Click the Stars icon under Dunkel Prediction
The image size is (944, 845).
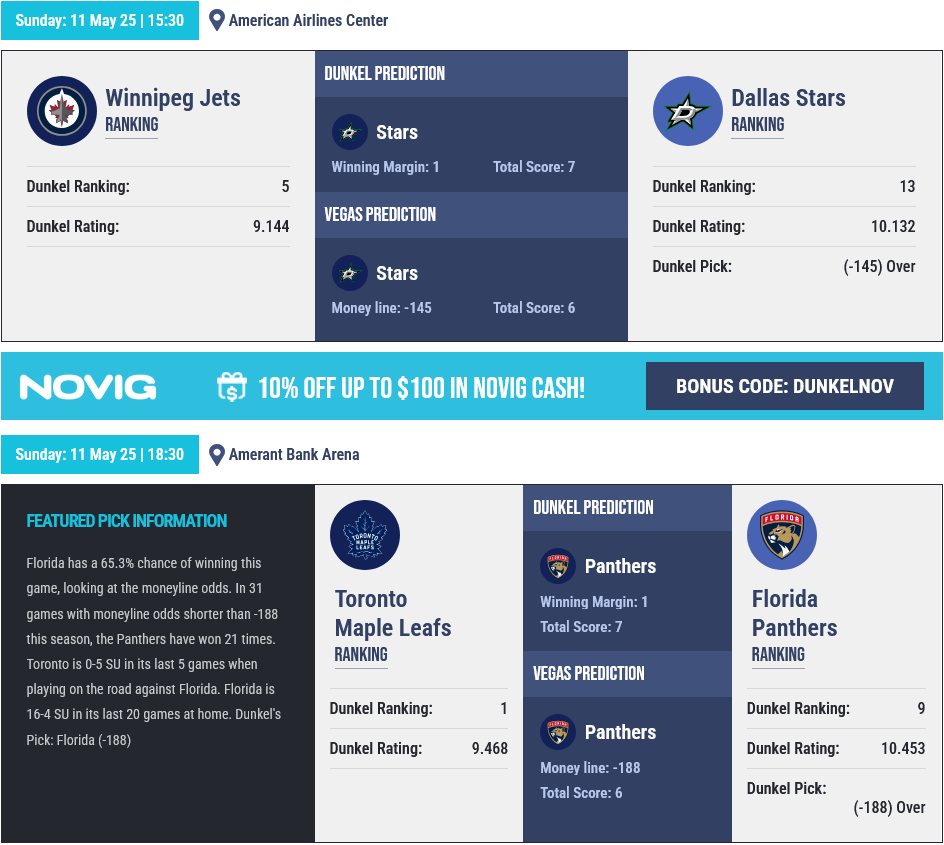[x=350, y=132]
